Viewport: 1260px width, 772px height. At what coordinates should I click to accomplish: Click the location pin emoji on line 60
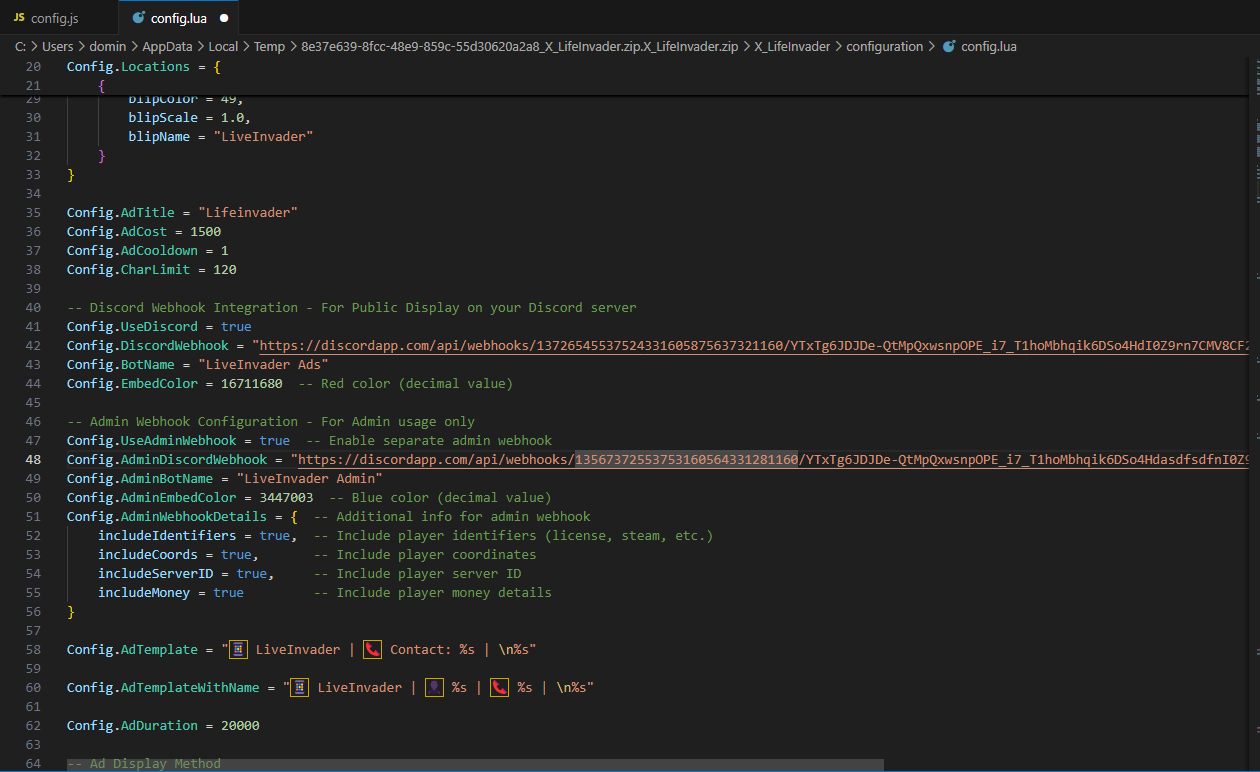[x=434, y=688]
